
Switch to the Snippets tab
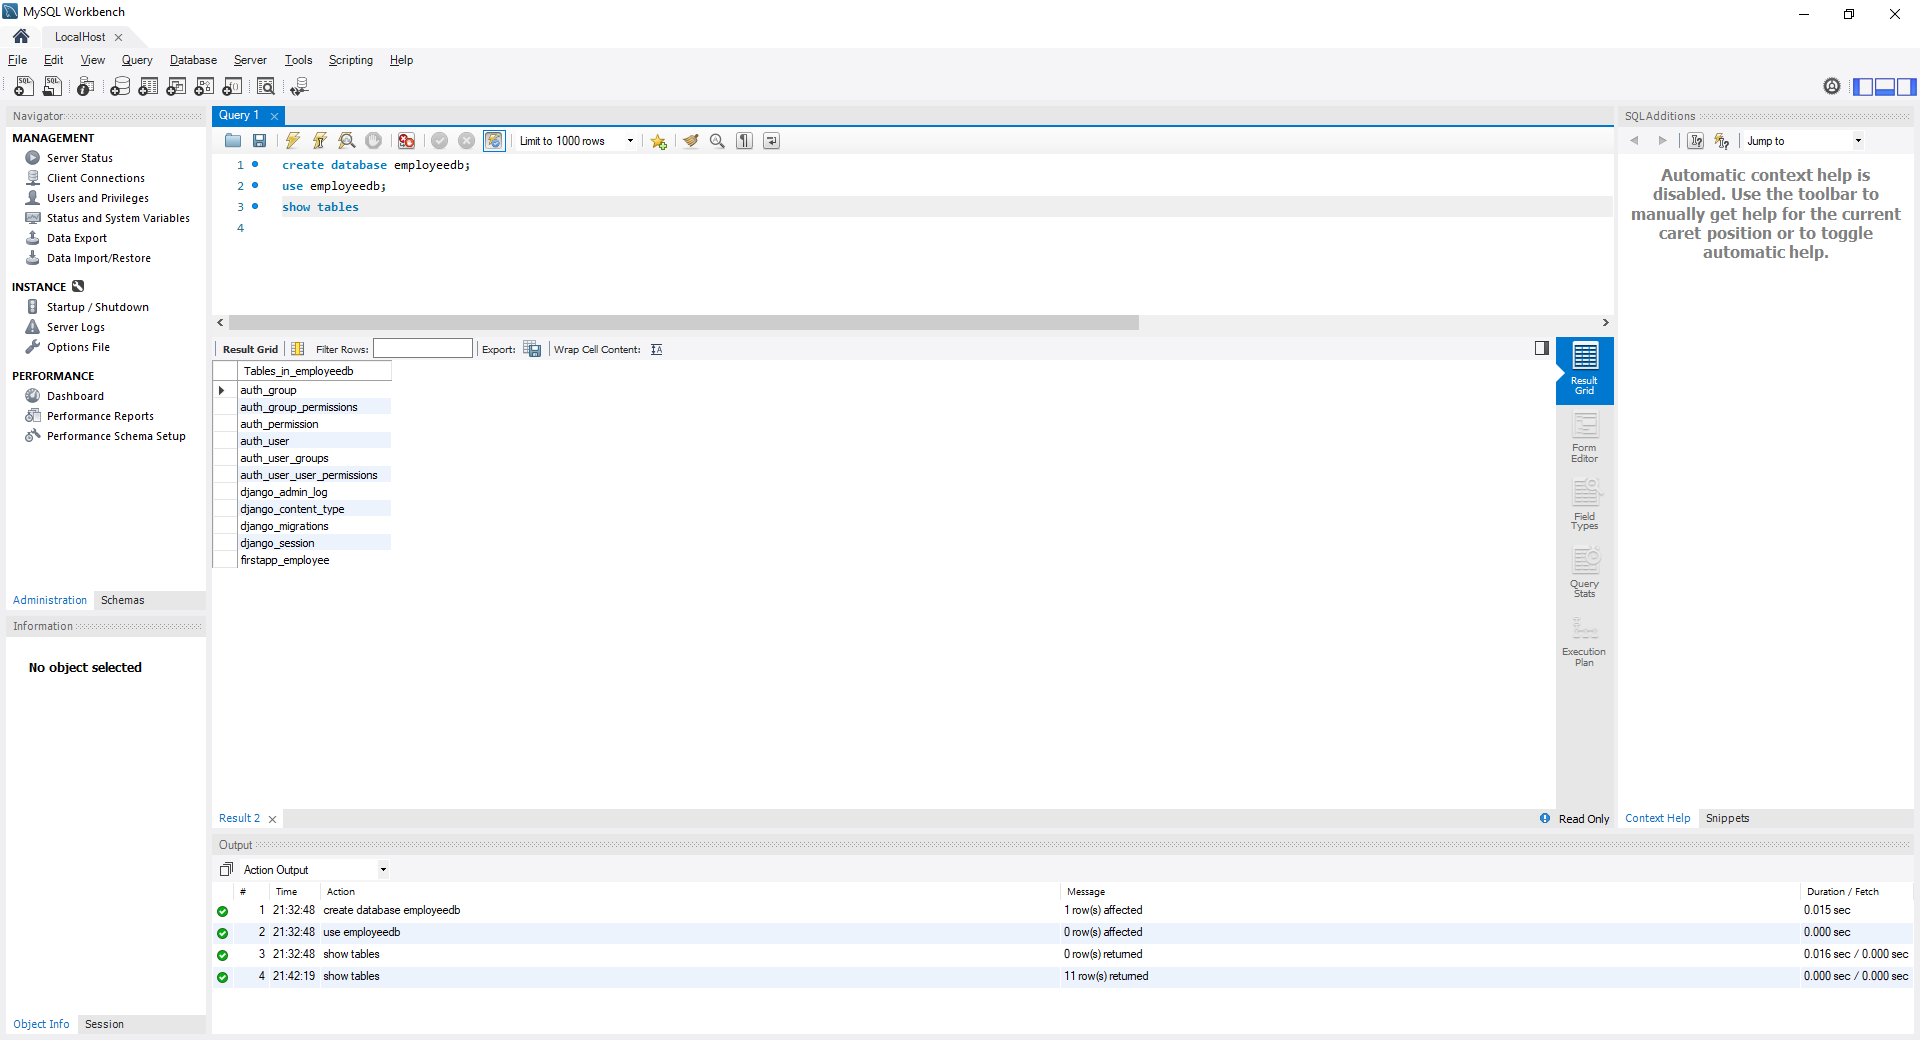[1727, 818]
